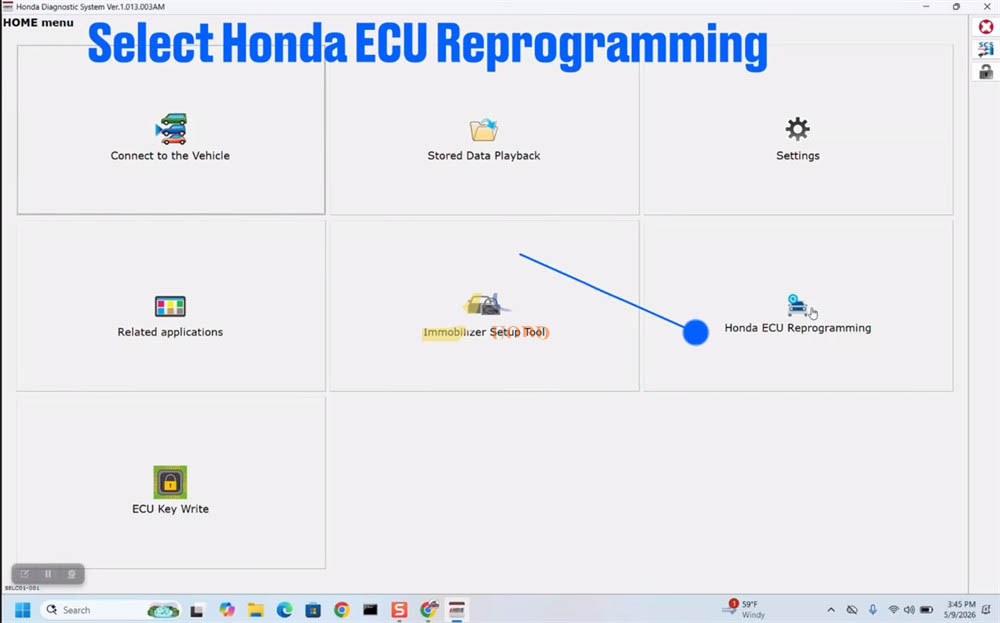Image resolution: width=1000 pixels, height=623 pixels.
Task: Open the red S app on taskbar
Action: click(399, 610)
